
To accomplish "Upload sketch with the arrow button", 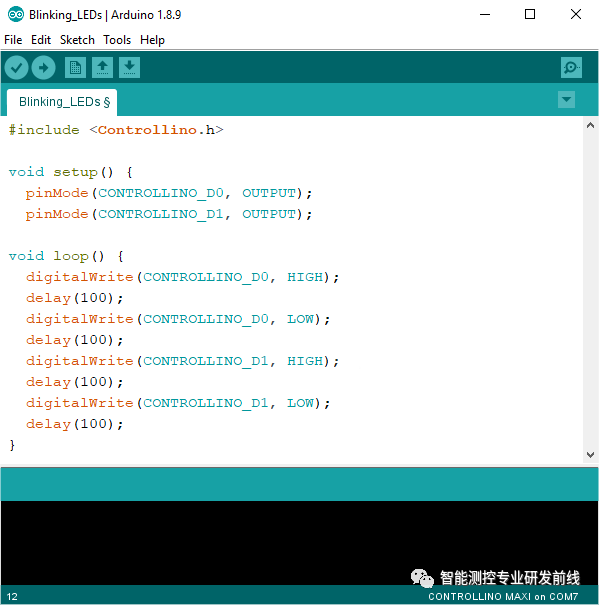I will 43,68.
